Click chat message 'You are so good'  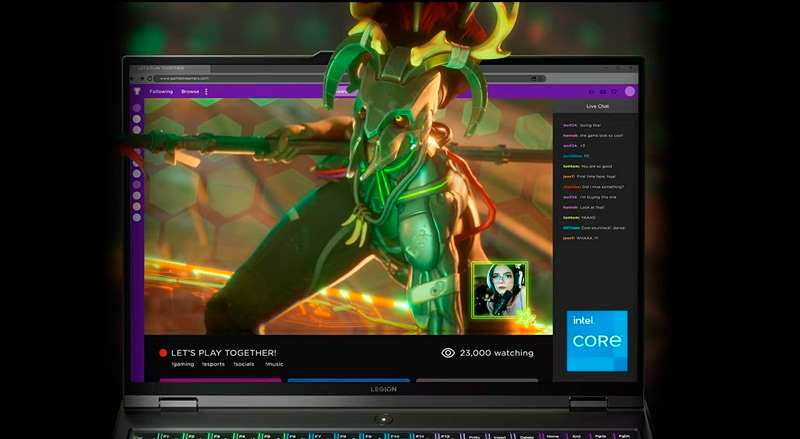596,166
